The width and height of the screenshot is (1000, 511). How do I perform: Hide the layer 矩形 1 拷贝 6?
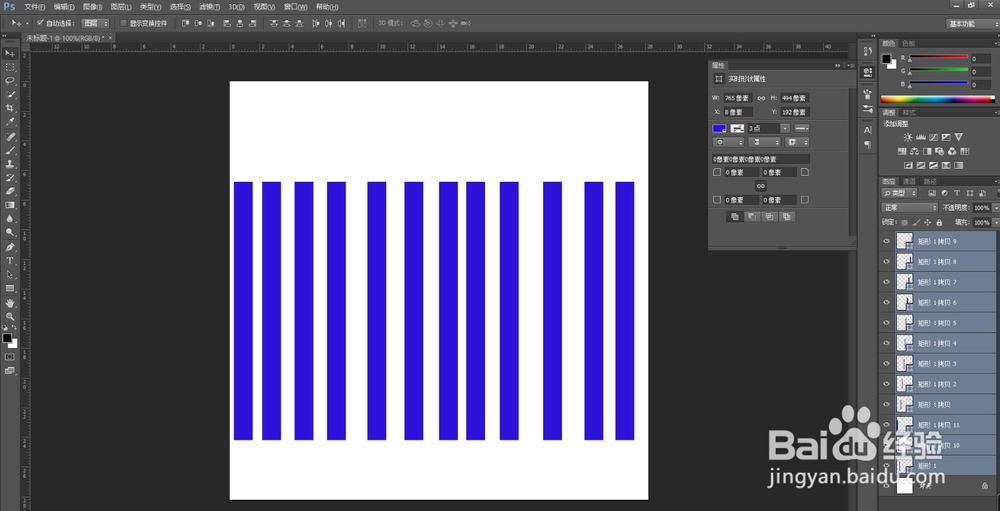pyautogui.click(x=886, y=302)
